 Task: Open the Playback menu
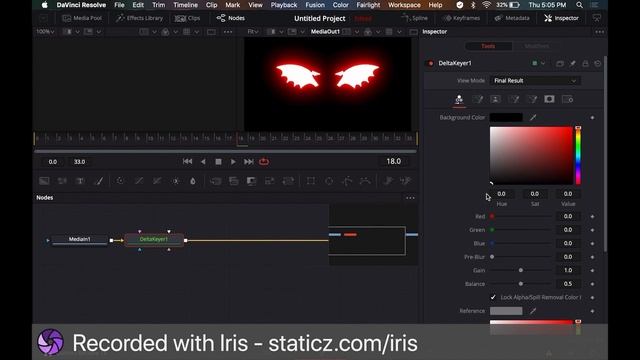(284, 5)
